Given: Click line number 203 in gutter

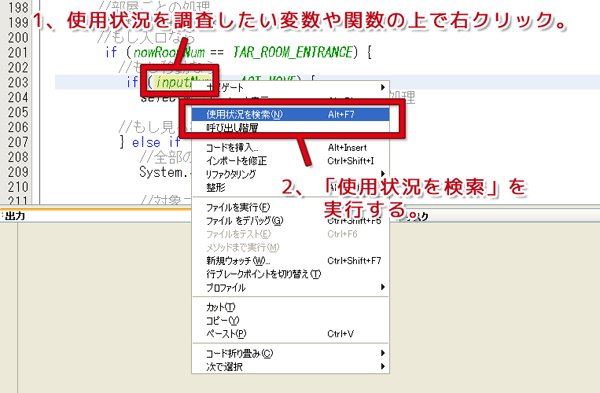Looking at the screenshot, I should coord(18,82).
